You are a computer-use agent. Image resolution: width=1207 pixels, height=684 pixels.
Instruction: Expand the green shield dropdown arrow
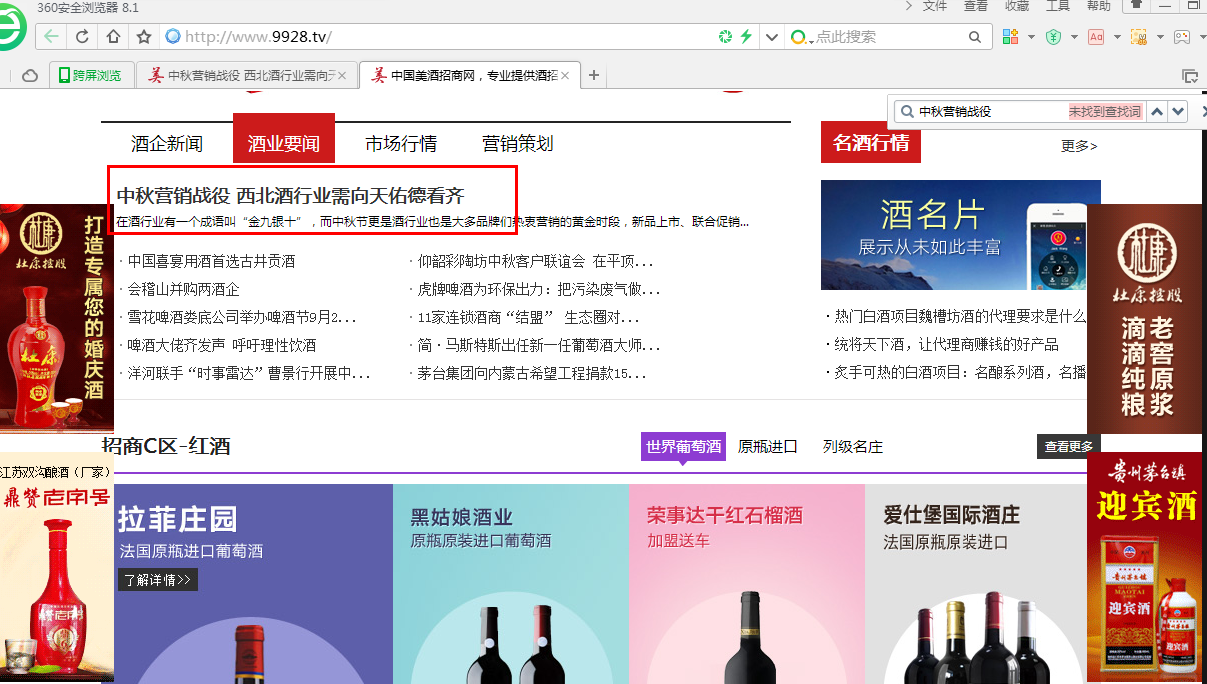pos(1074,37)
